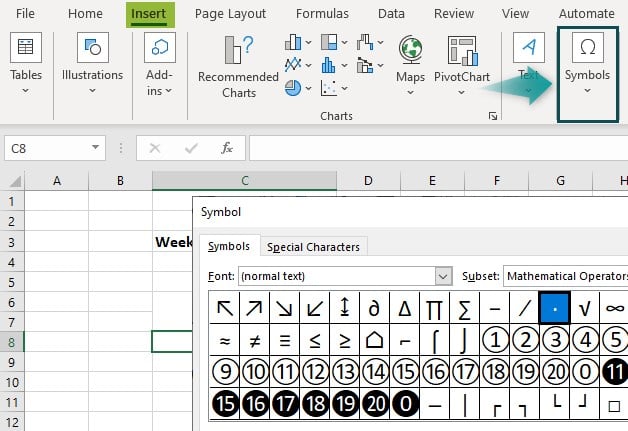
Task: Click the Symbols tab in dialog
Action: (x=229, y=246)
